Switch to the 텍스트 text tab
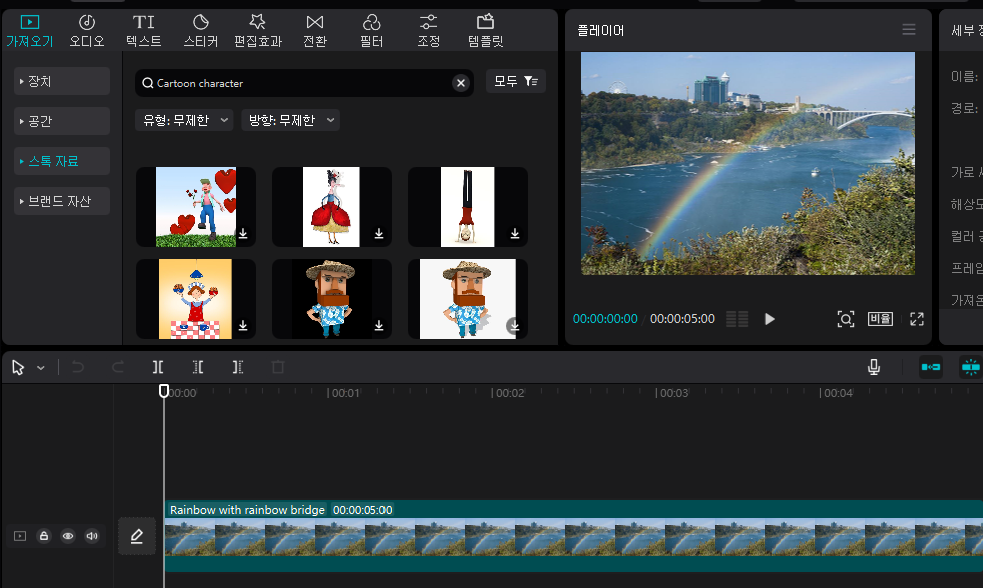The image size is (983, 588). tap(144, 31)
